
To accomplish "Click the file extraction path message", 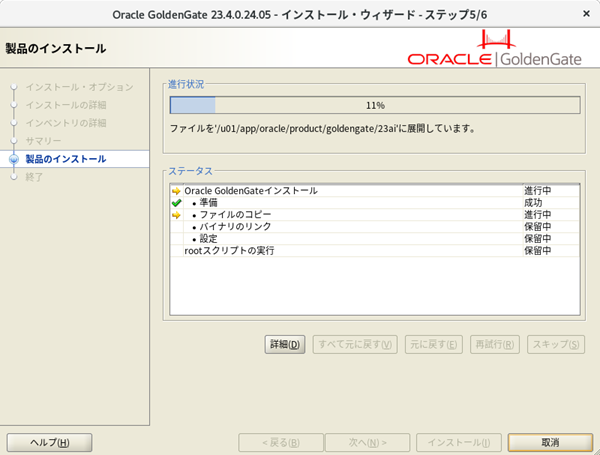I will point(323,129).
